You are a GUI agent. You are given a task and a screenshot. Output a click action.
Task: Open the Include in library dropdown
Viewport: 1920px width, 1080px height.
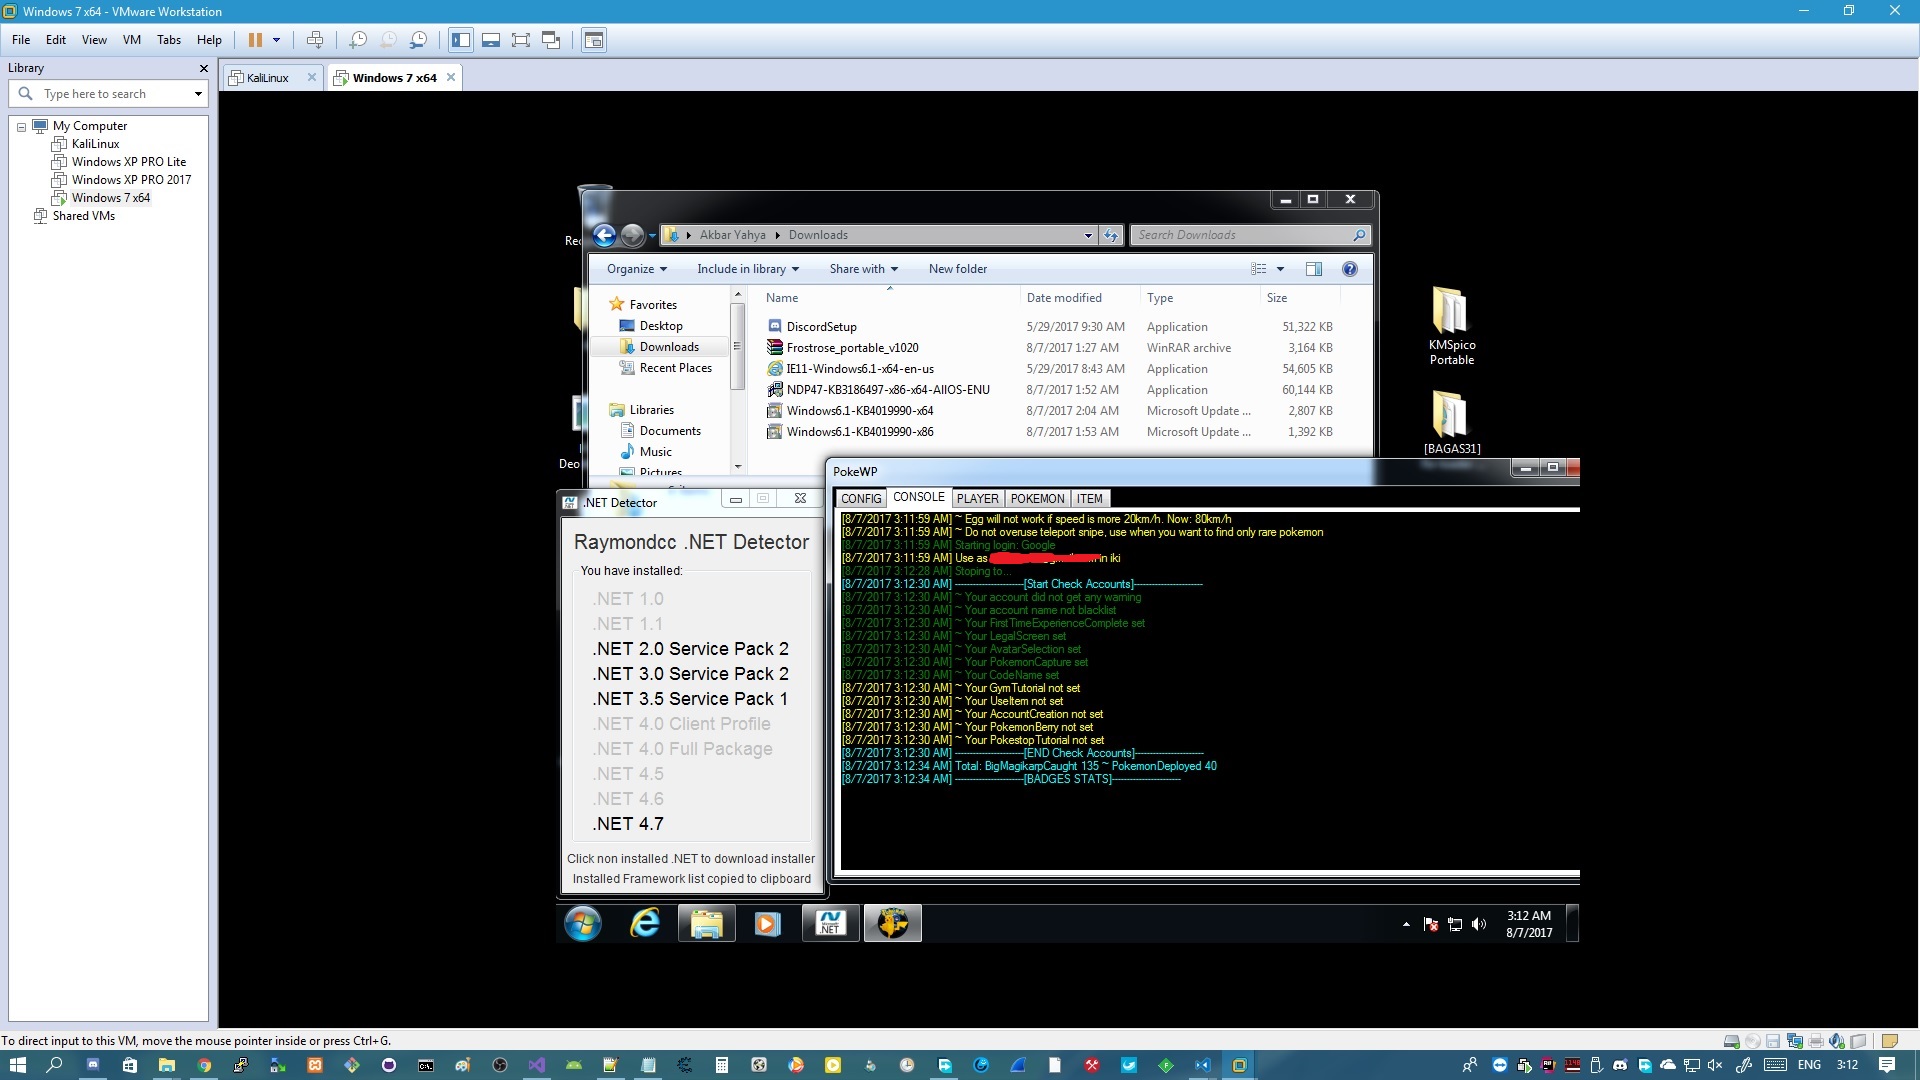748,269
